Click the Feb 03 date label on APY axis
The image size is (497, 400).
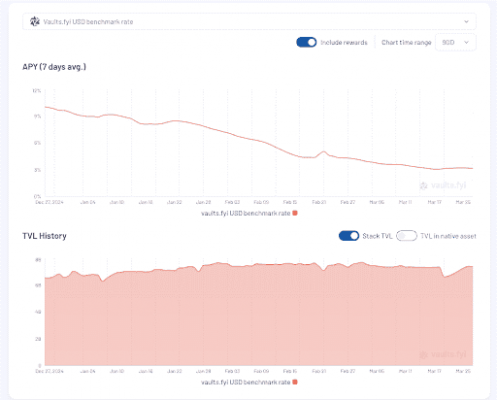pyautogui.click(x=232, y=202)
